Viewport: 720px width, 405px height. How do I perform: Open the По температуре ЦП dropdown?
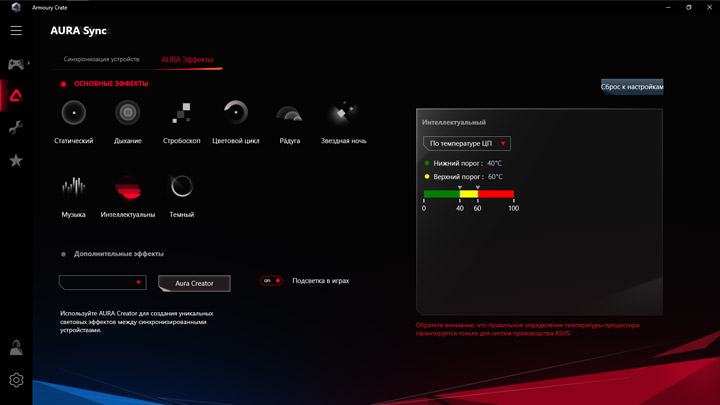click(x=467, y=143)
